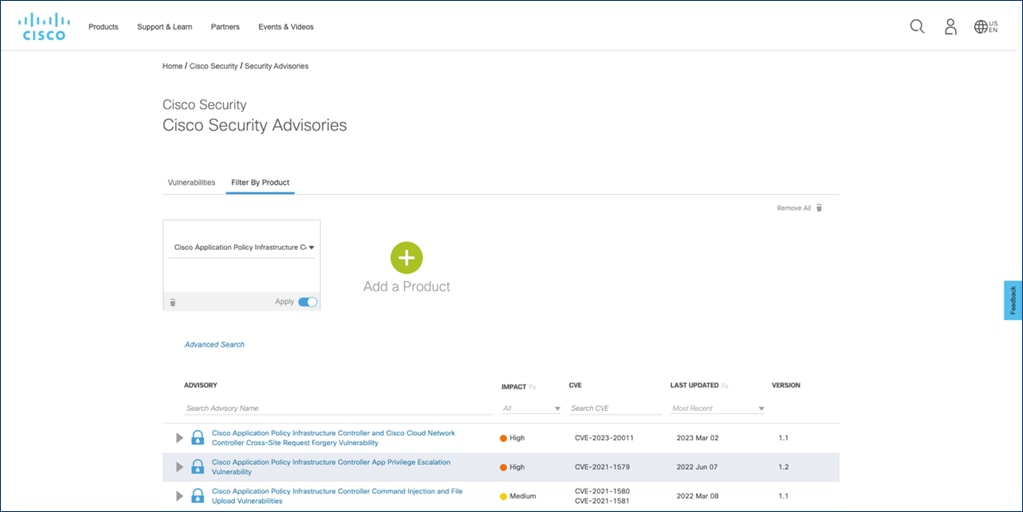The image size is (1023, 512).
Task: Open the Support & Learn menu
Action: click(x=164, y=27)
